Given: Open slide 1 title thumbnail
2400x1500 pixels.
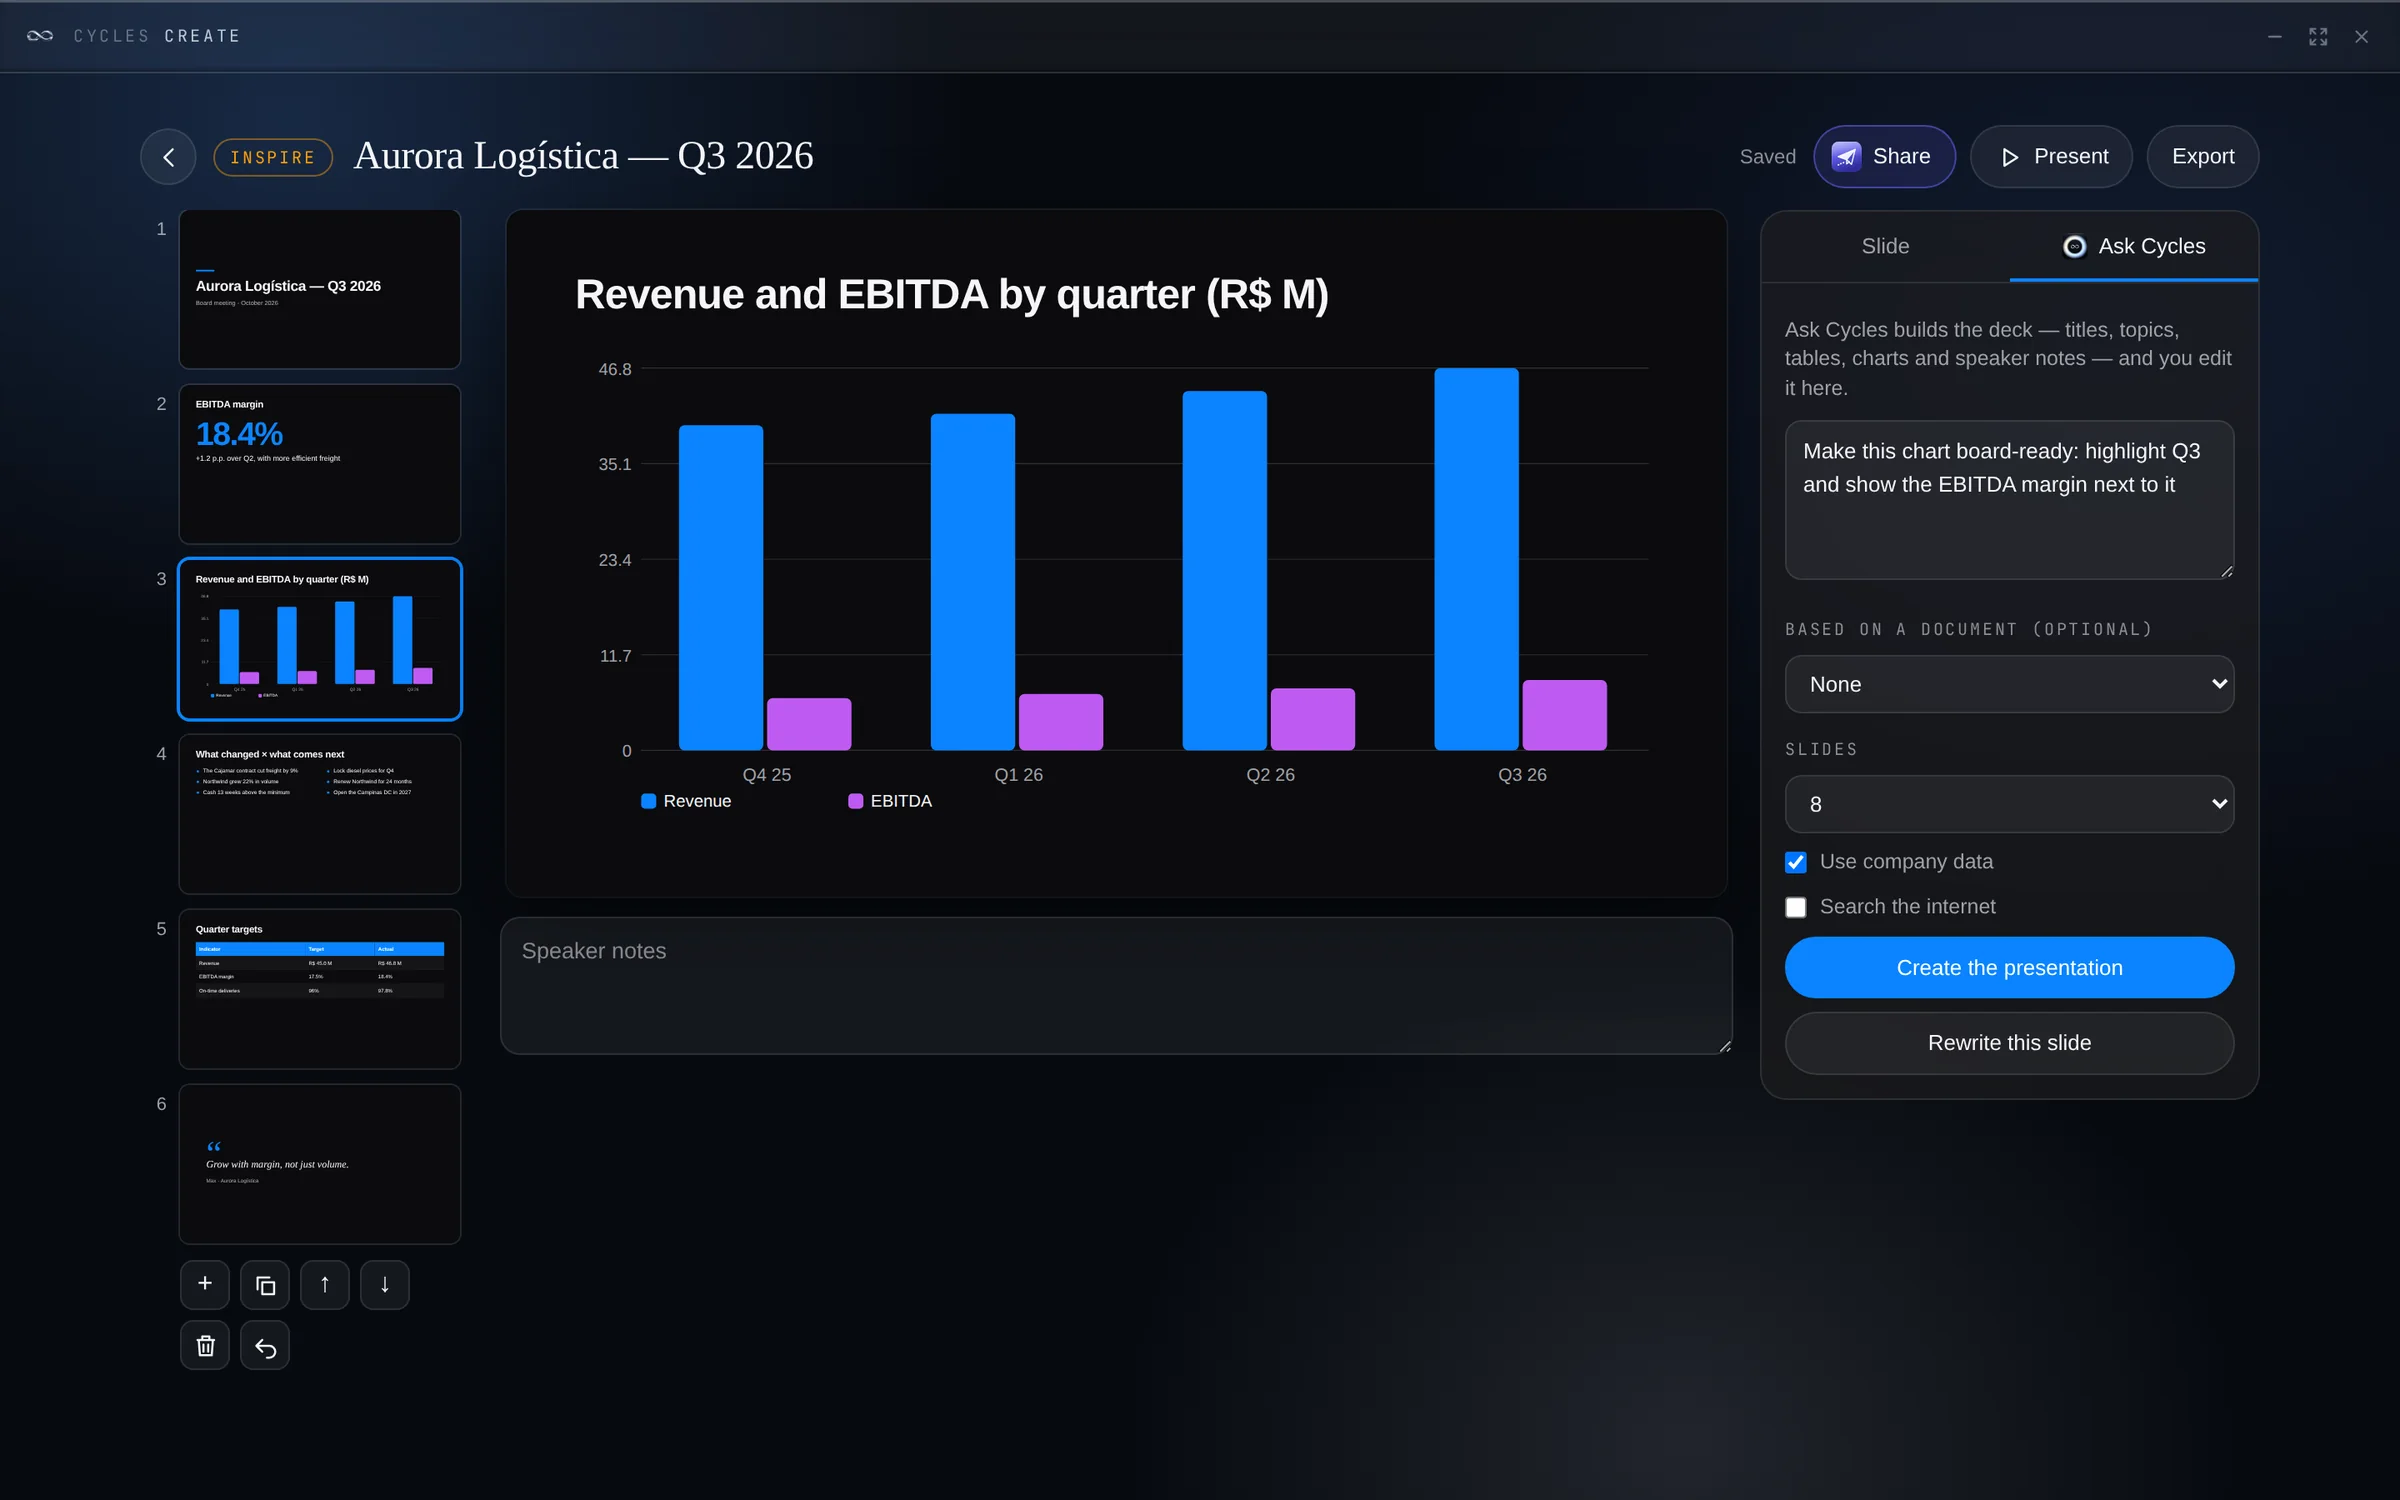Looking at the screenshot, I should click(320, 289).
